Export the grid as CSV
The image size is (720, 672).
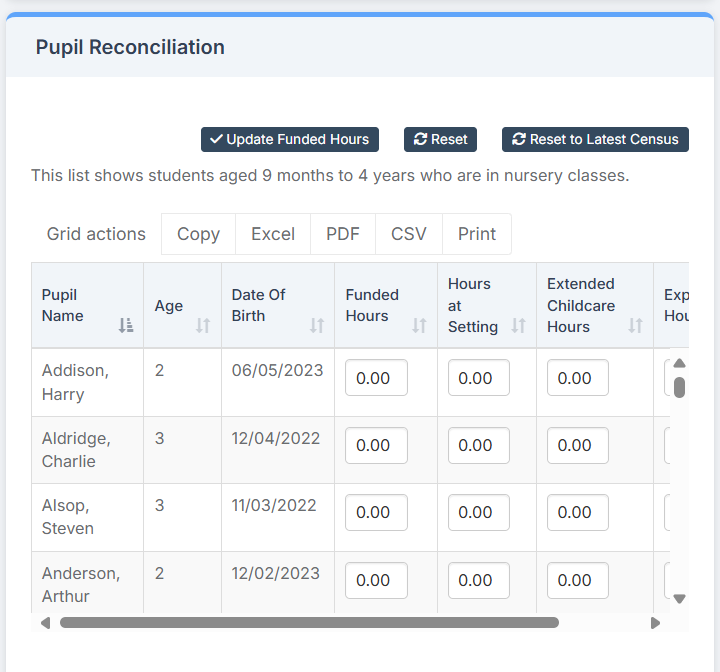point(409,234)
